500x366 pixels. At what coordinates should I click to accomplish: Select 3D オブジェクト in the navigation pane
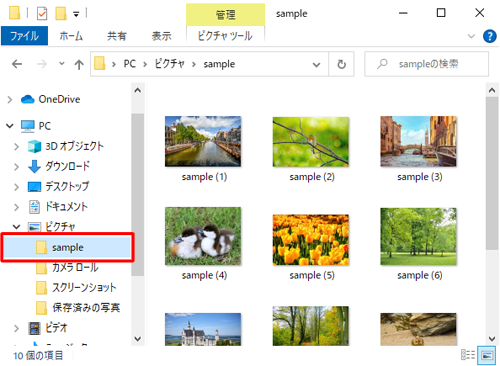66,146
